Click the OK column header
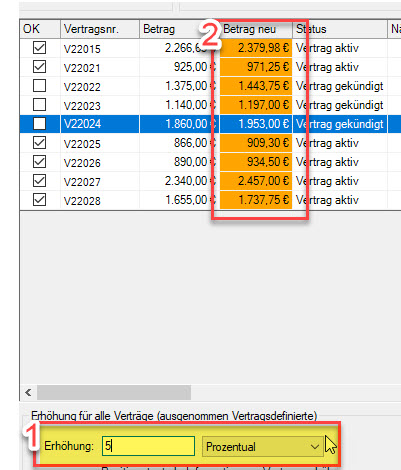The image size is (401, 470). [x=40, y=29]
